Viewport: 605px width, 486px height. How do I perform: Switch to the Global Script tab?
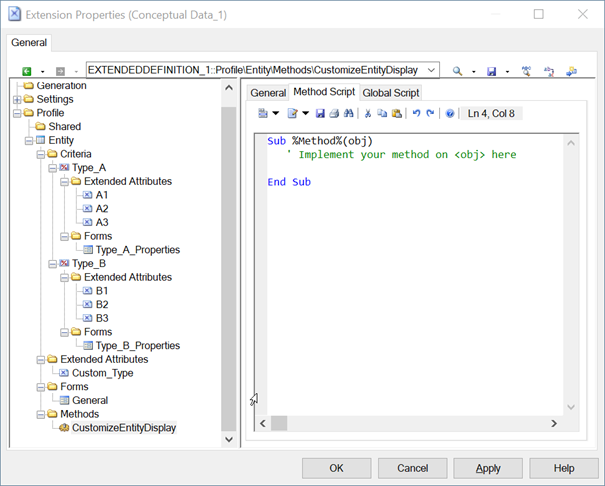pyautogui.click(x=391, y=93)
